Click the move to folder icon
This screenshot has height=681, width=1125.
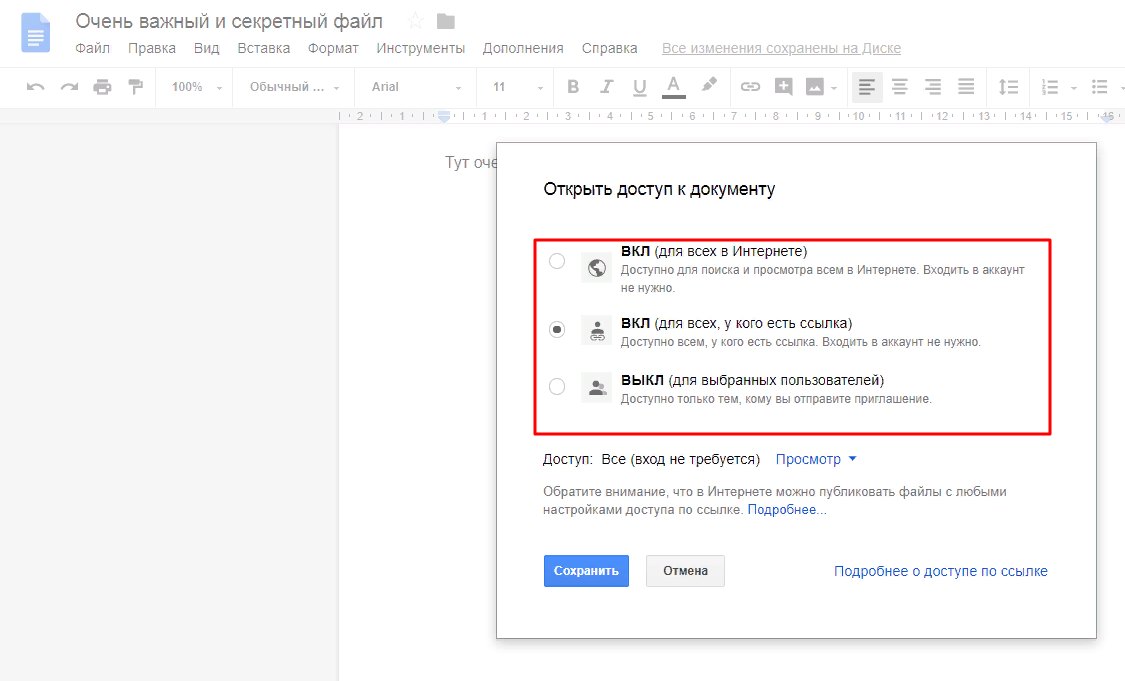pyautogui.click(x=446, y=22)
